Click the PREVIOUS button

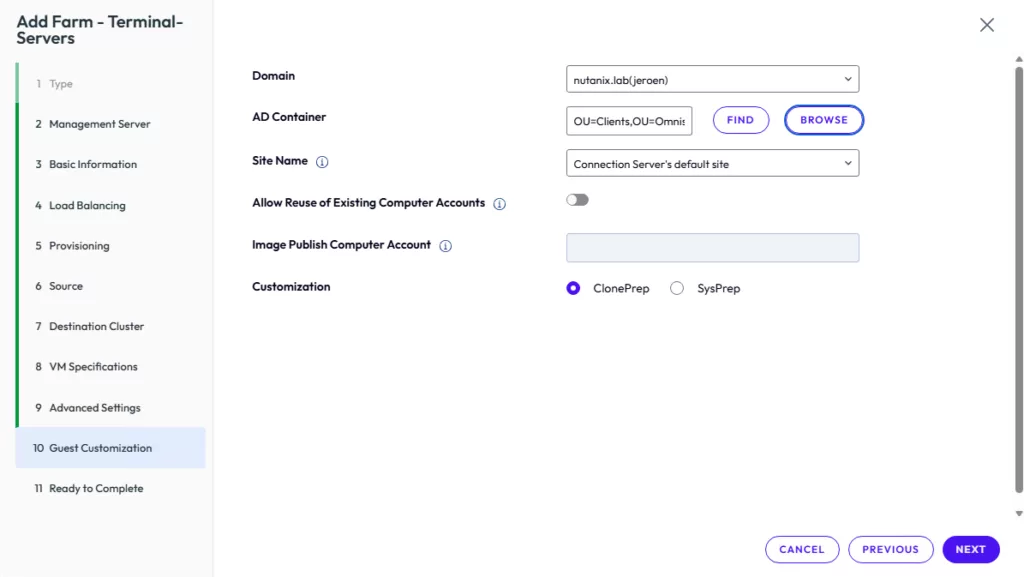point(890,549)
